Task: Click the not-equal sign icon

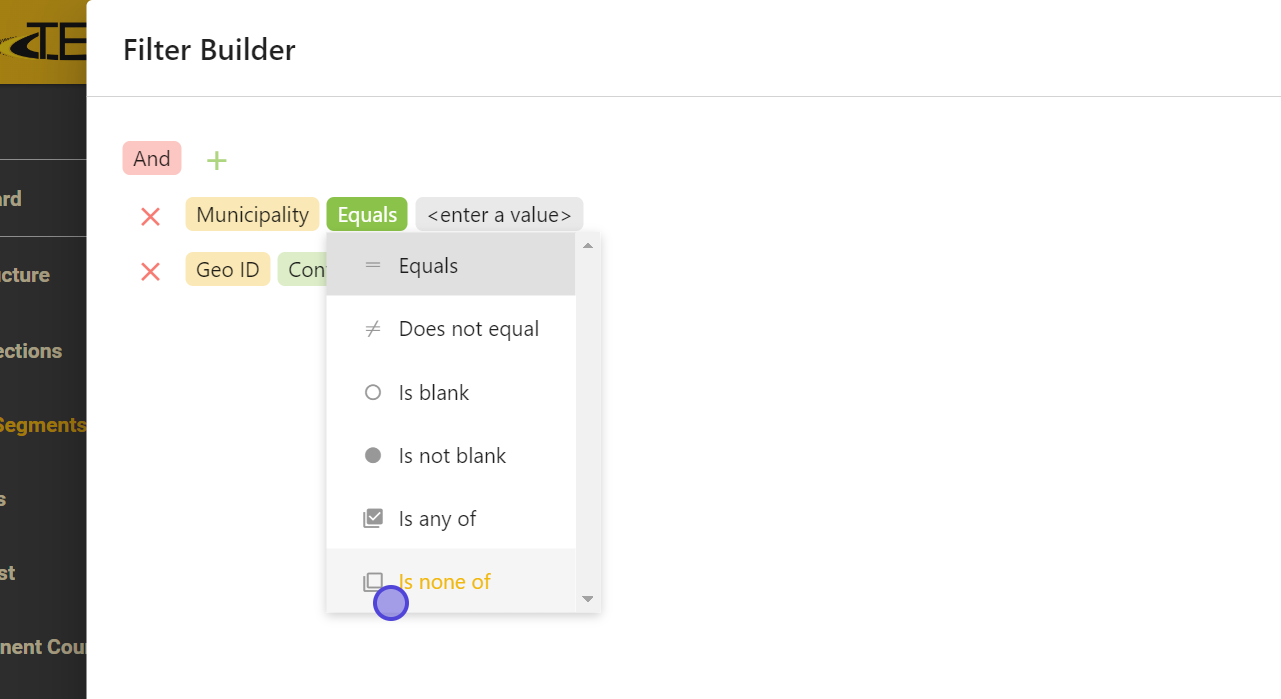Action: 373,329
